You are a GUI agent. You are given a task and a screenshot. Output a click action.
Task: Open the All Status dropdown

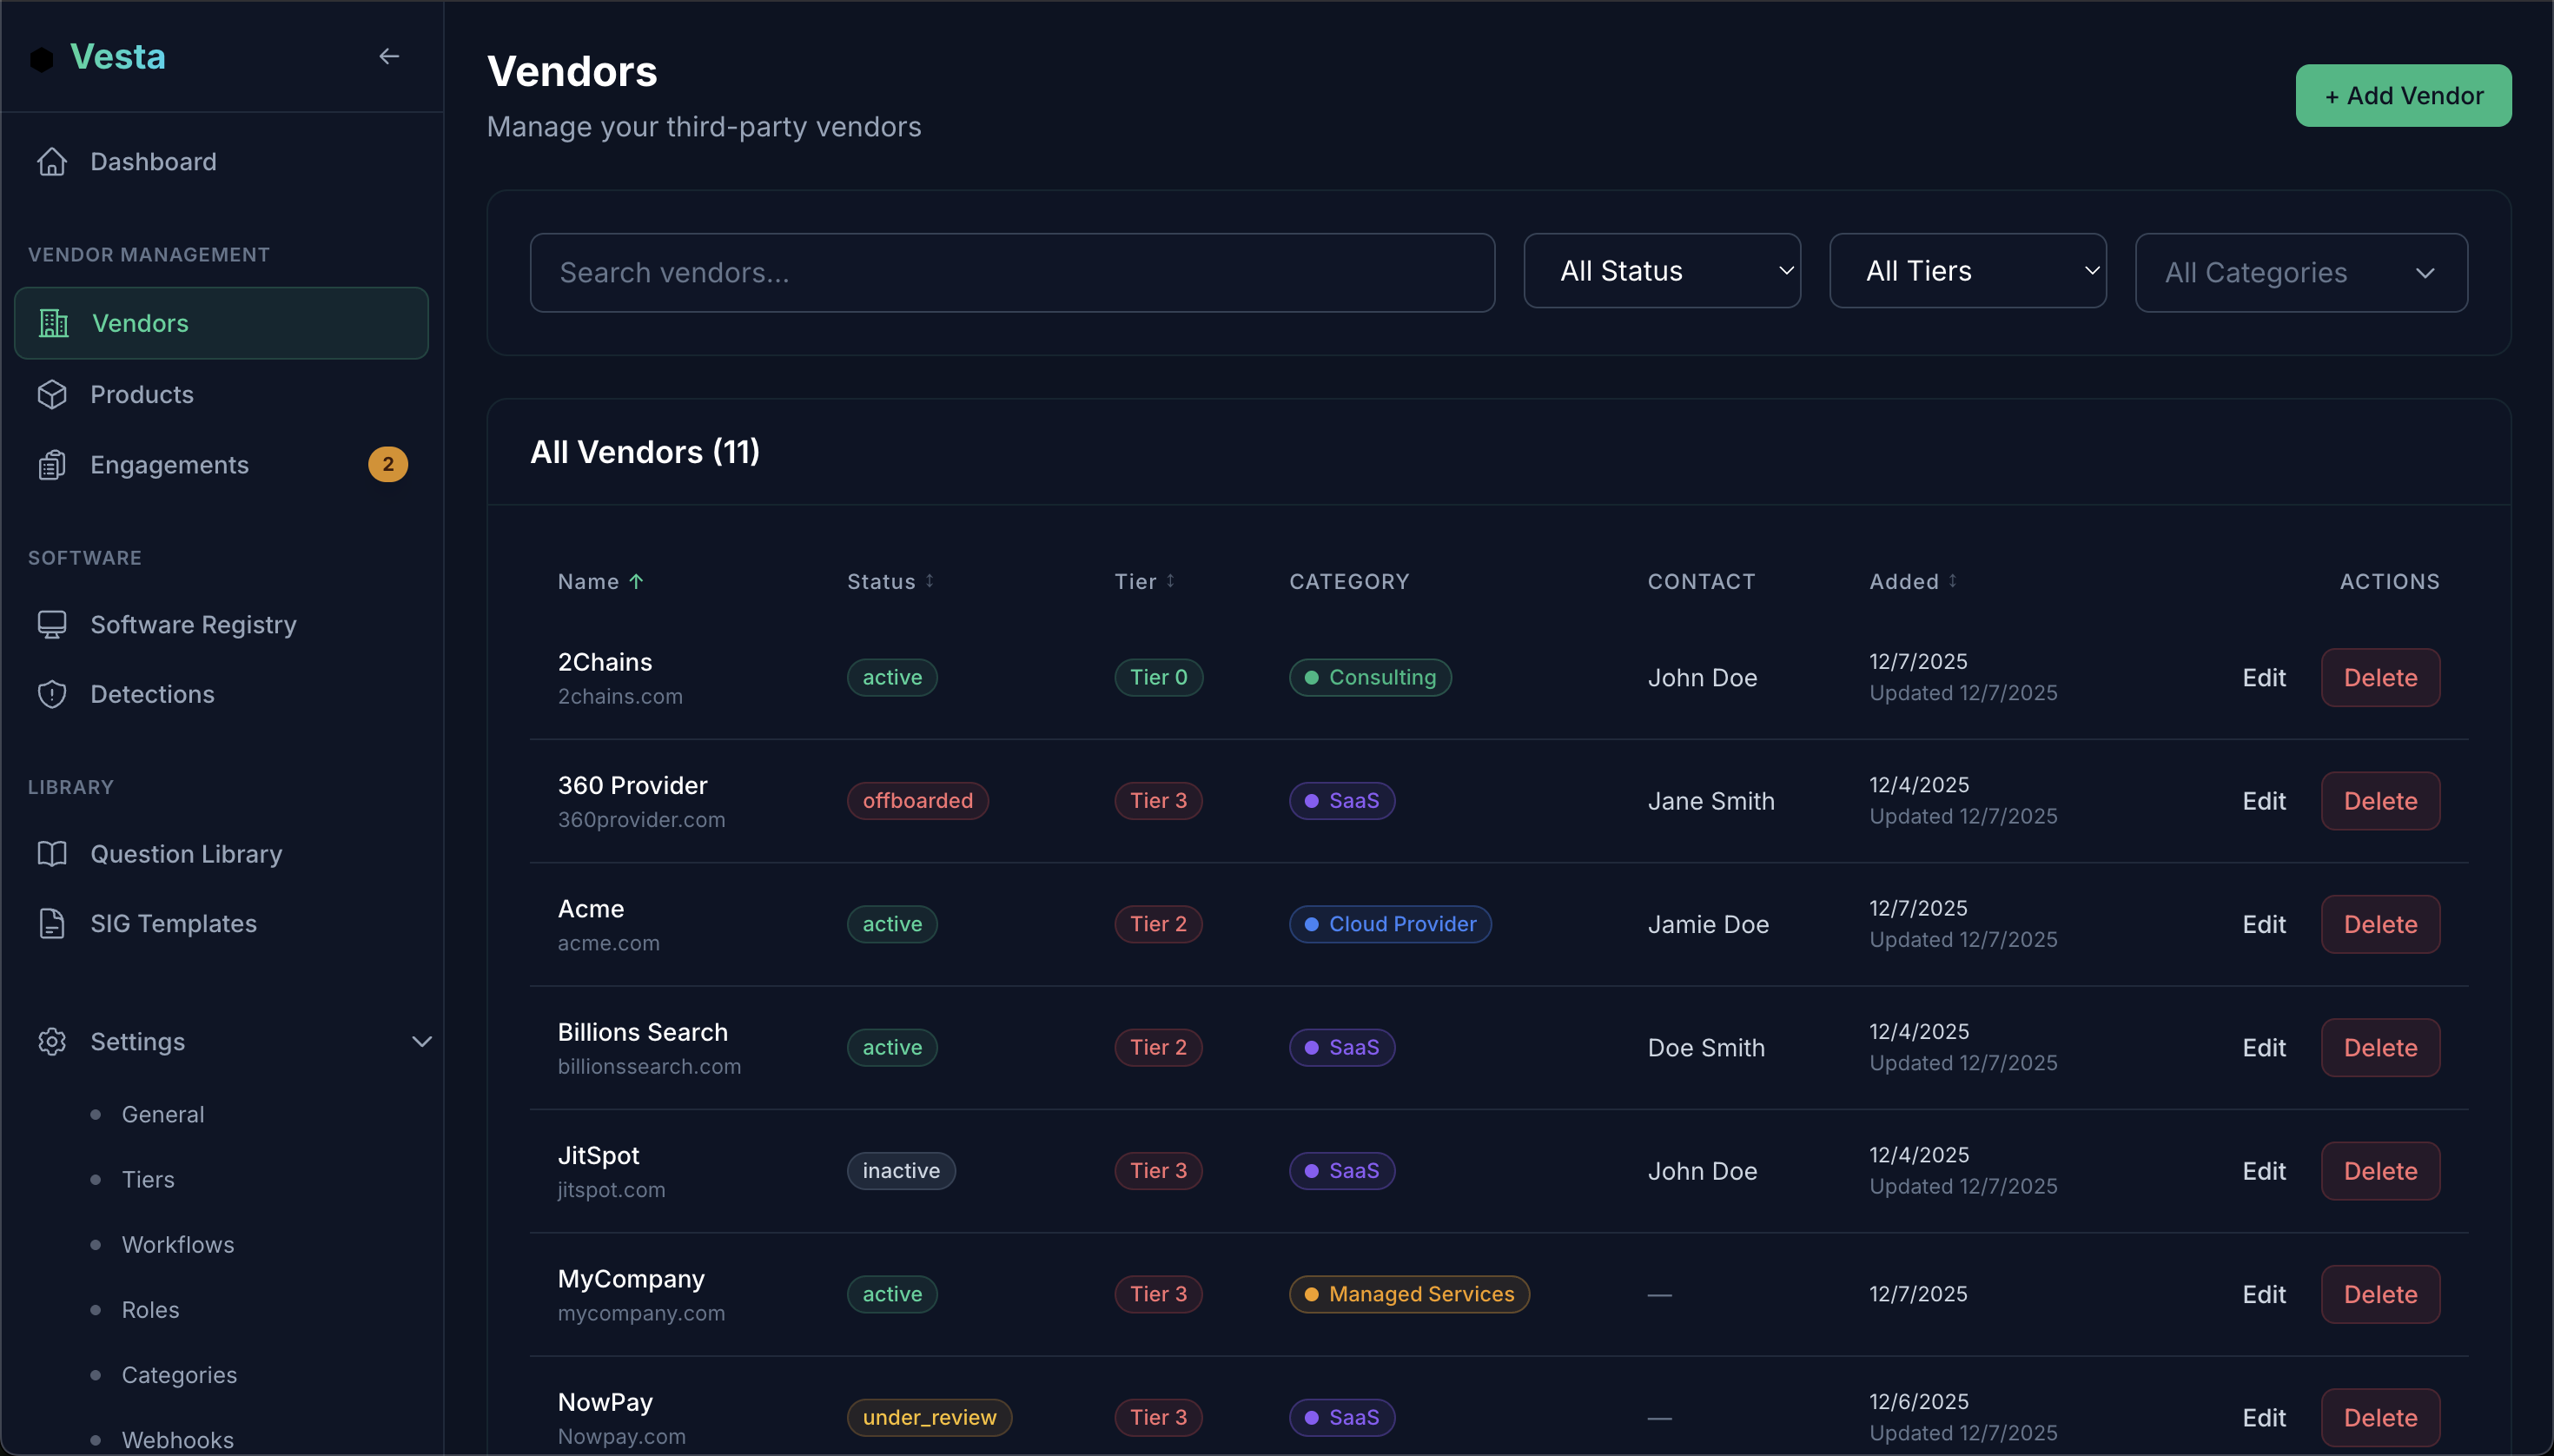pyautogui.click(x=1661, y=270)
